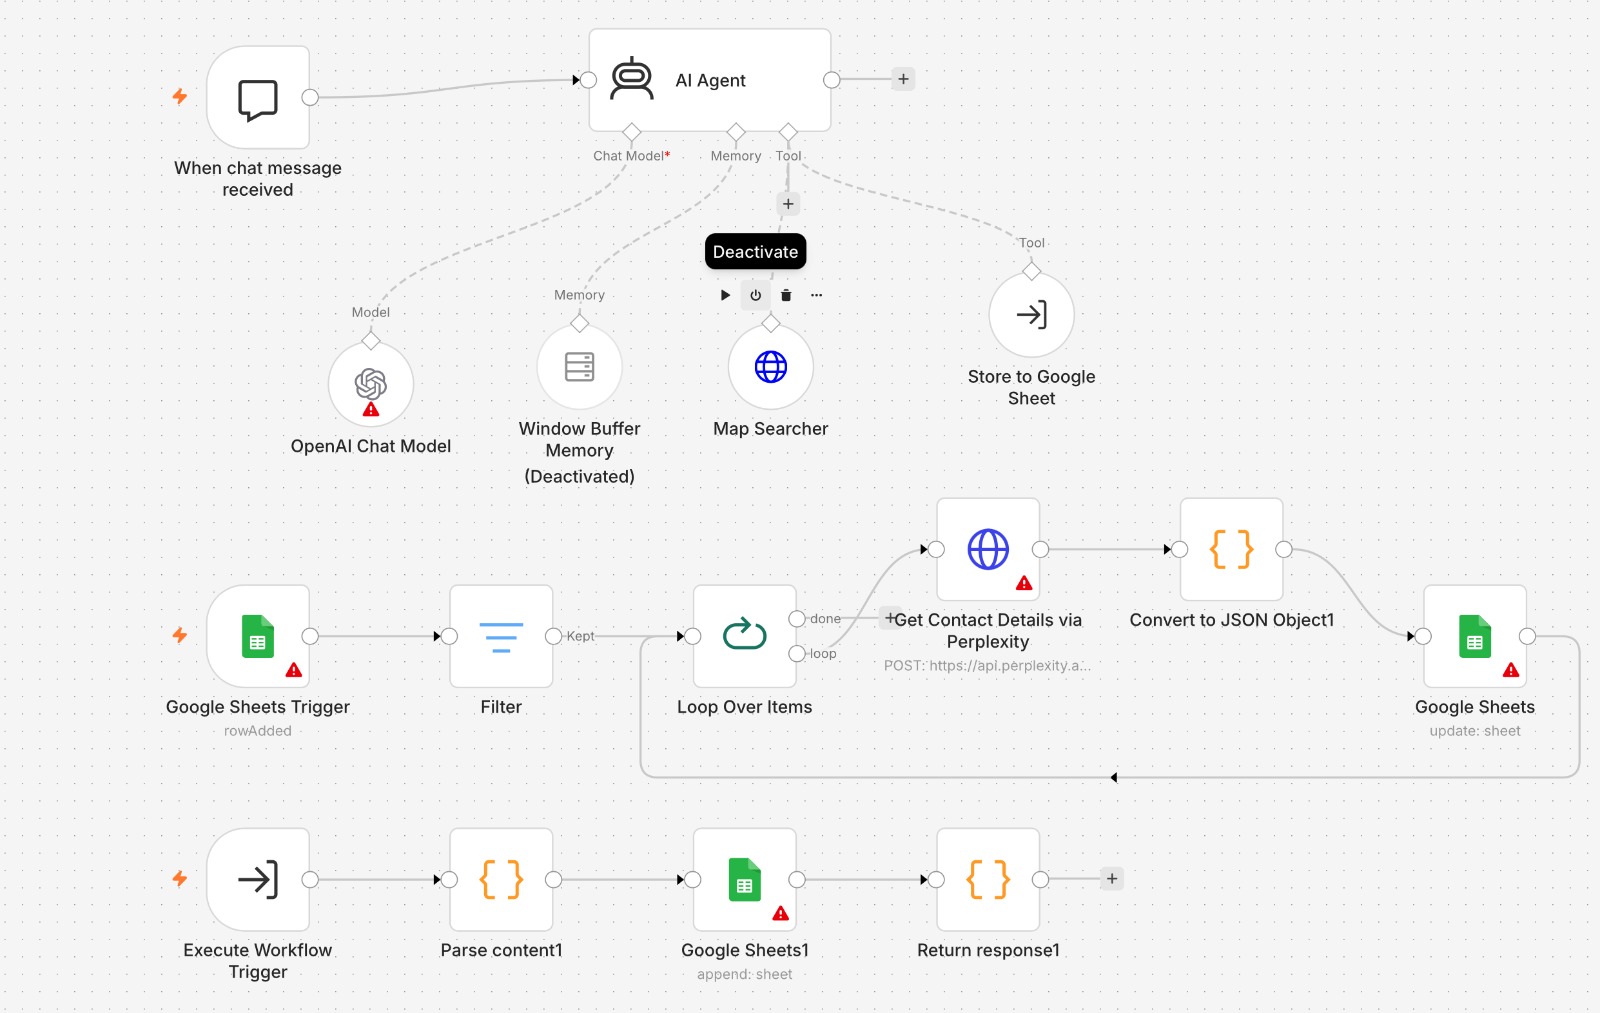The width and height of the screenshot is (1600, 1013).
Task: Delete the Map Searcher node with trash icon
Action: pyautogui.click(x=786, y=295)
